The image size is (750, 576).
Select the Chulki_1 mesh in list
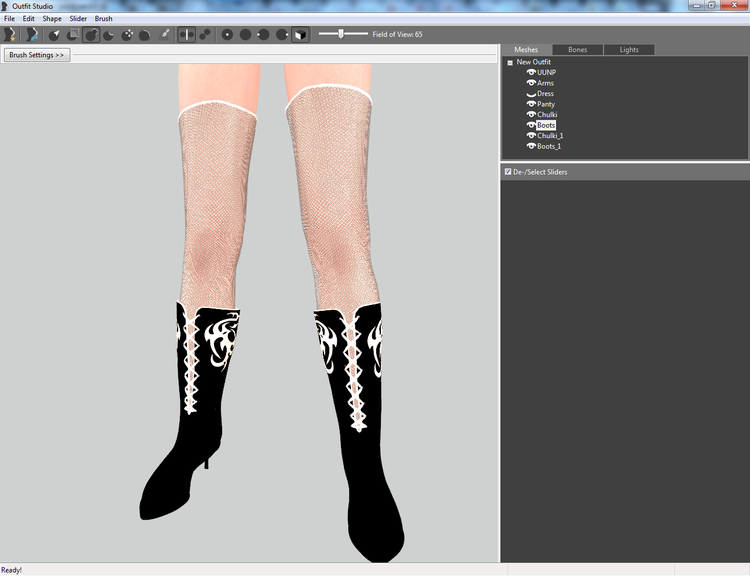pyautogui.click(x=550, y=136)
